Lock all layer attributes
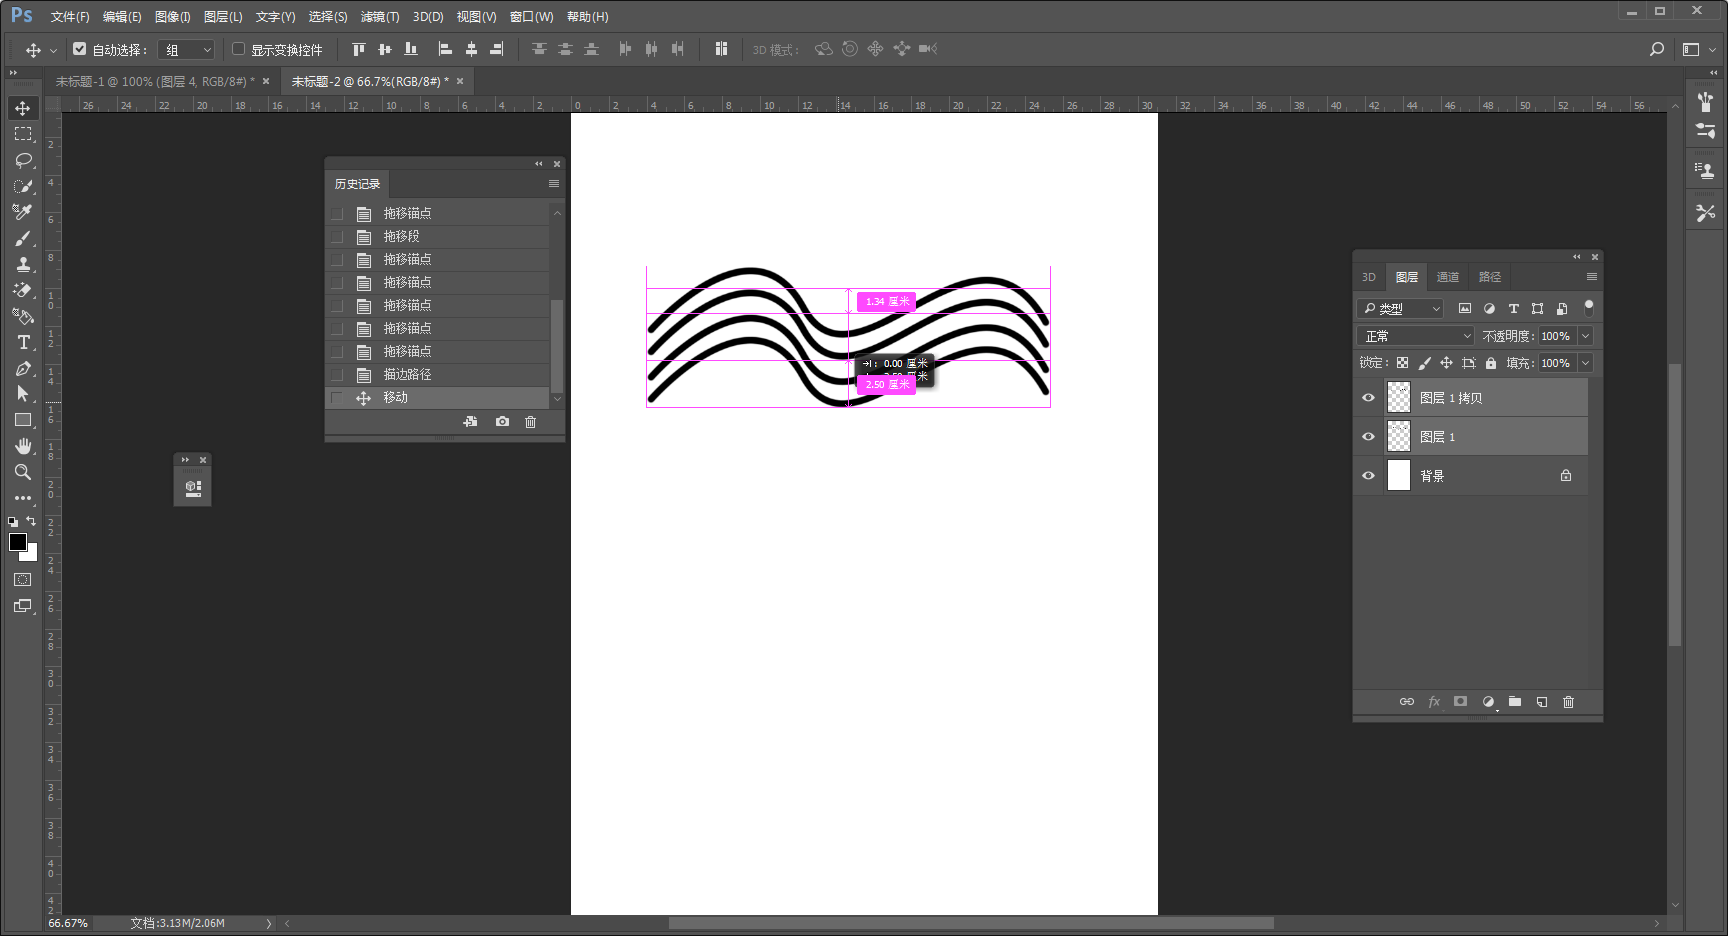Viewport: 1728px width, 936px height. point(1491,363)
